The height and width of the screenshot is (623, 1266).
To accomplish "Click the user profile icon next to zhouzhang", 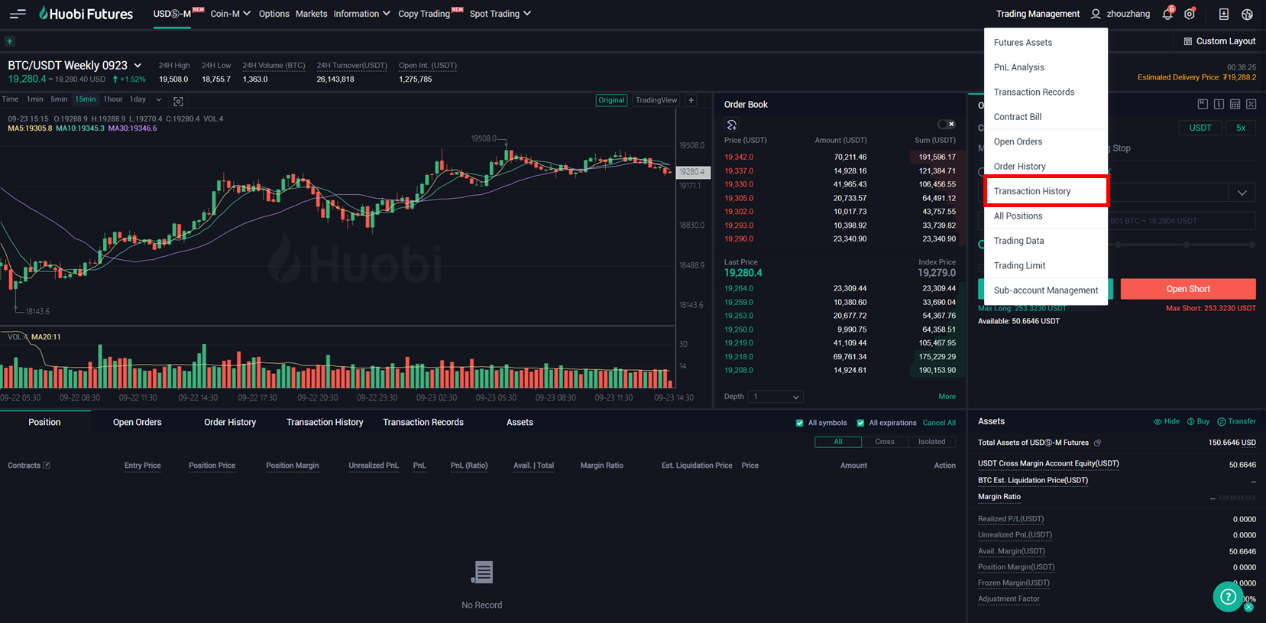I will (1096, 14).
